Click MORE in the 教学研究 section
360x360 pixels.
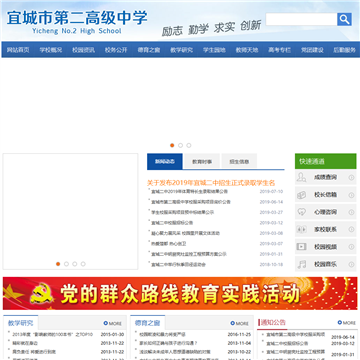(113, 323)
